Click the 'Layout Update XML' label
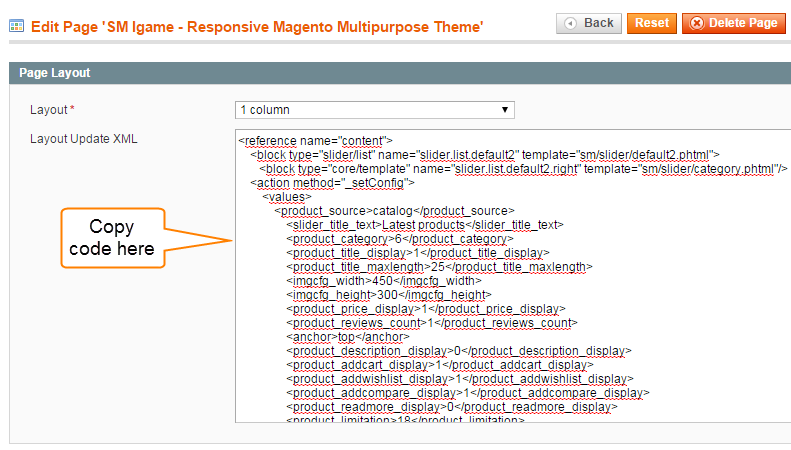791x450 pixels. [84, 139]
